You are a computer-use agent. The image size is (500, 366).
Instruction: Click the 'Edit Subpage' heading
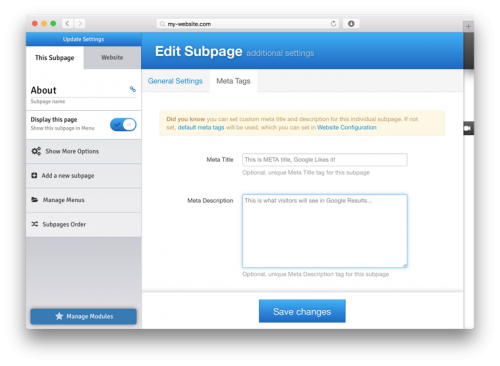[199, 51]
